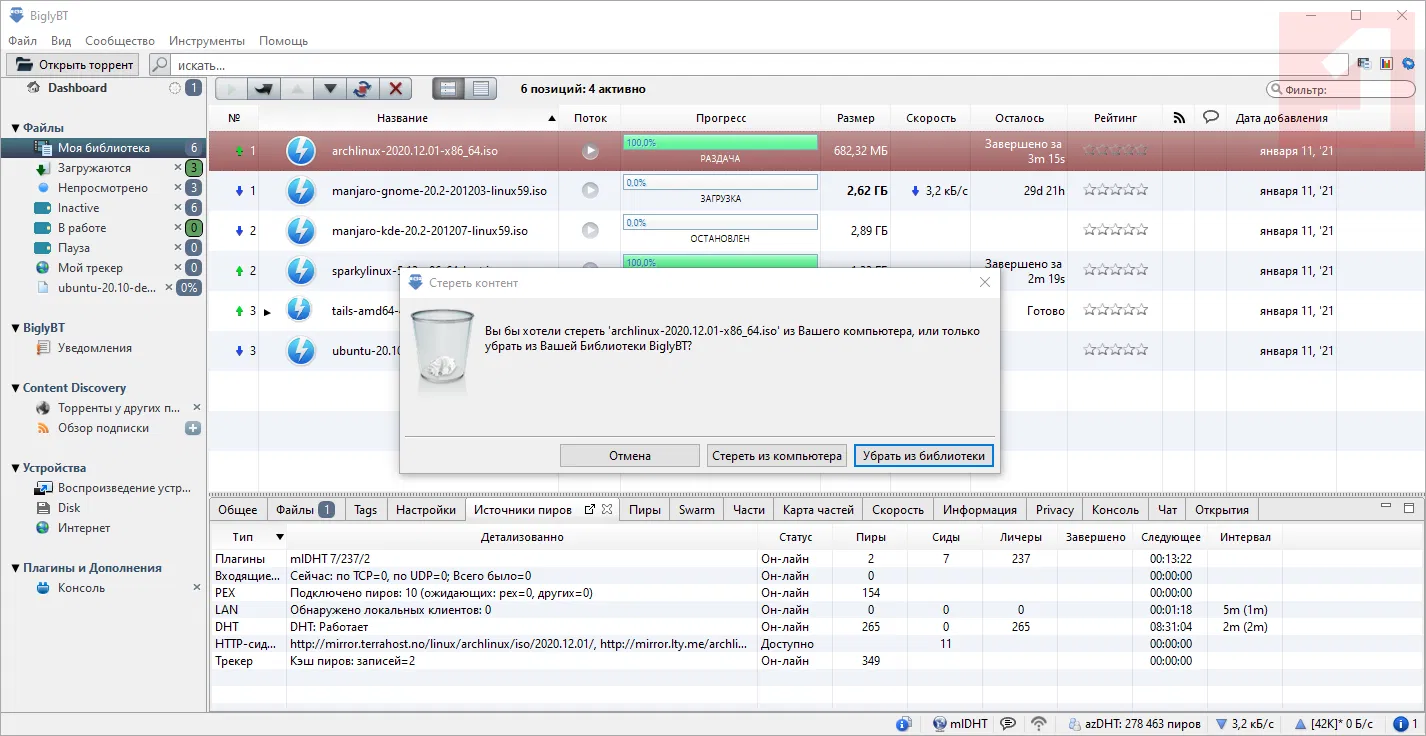This screenshot has height=736, width=1426.
Task: Click the red X remove toolbar icon
Action: (x=395, y=88)
